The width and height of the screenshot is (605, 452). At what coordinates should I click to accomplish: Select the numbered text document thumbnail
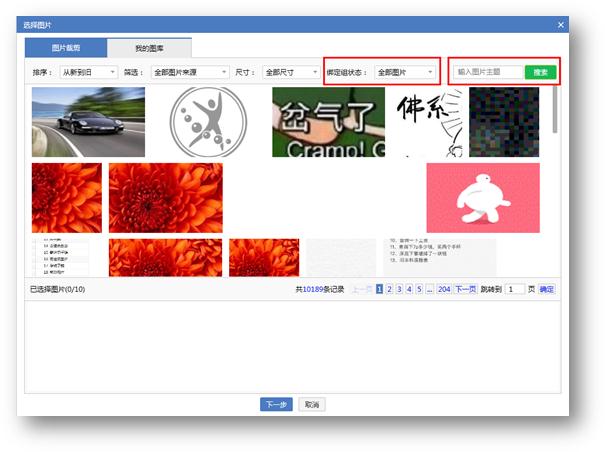pos(439,257)
